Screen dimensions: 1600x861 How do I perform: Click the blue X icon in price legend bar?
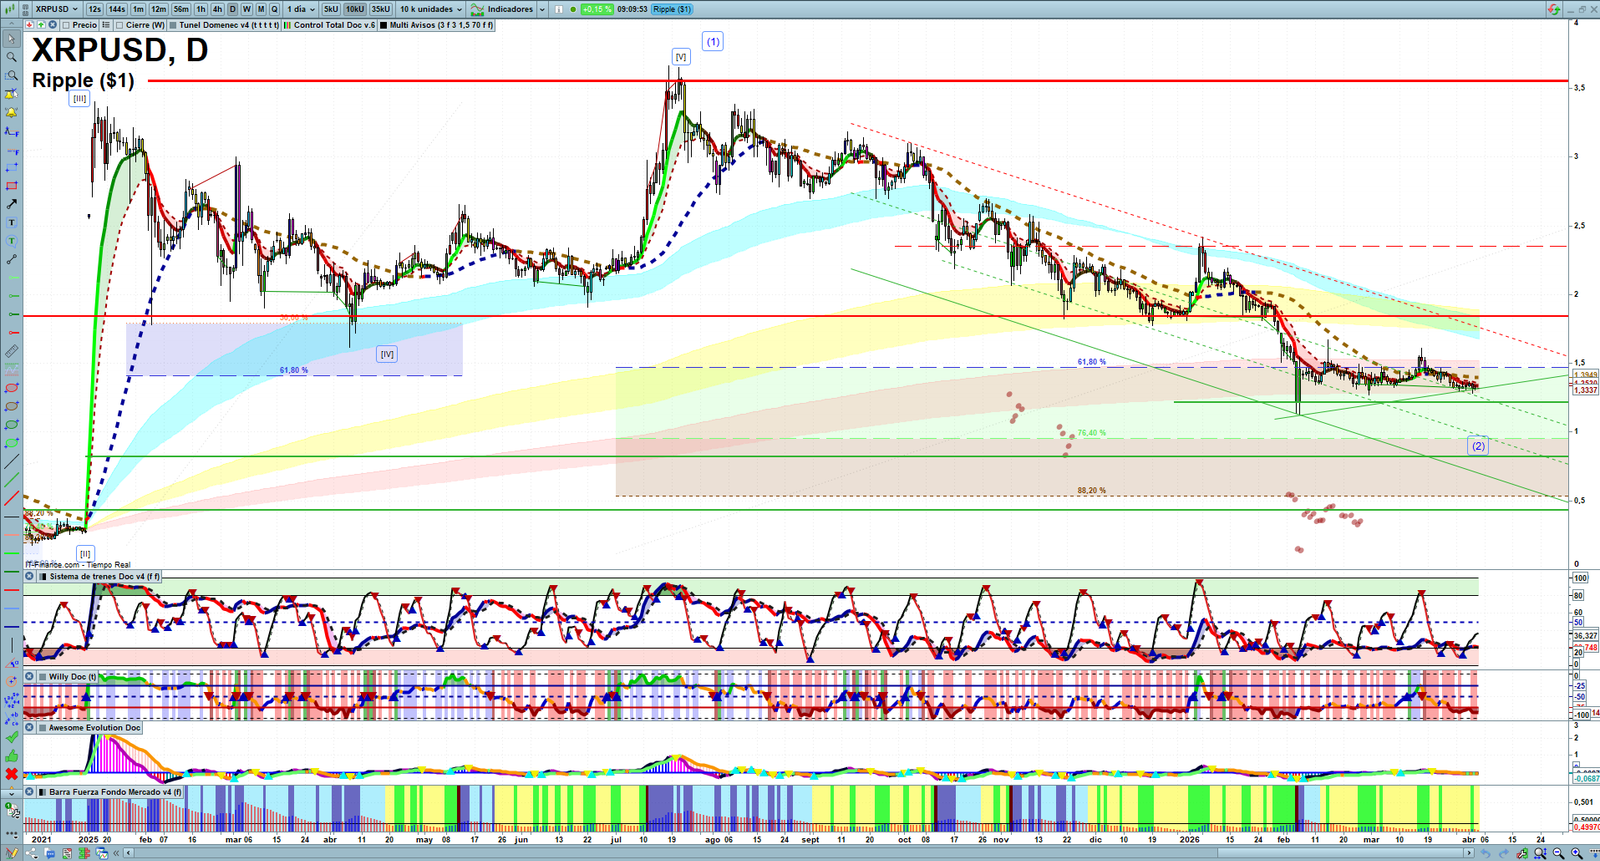(x=53, y=25)
